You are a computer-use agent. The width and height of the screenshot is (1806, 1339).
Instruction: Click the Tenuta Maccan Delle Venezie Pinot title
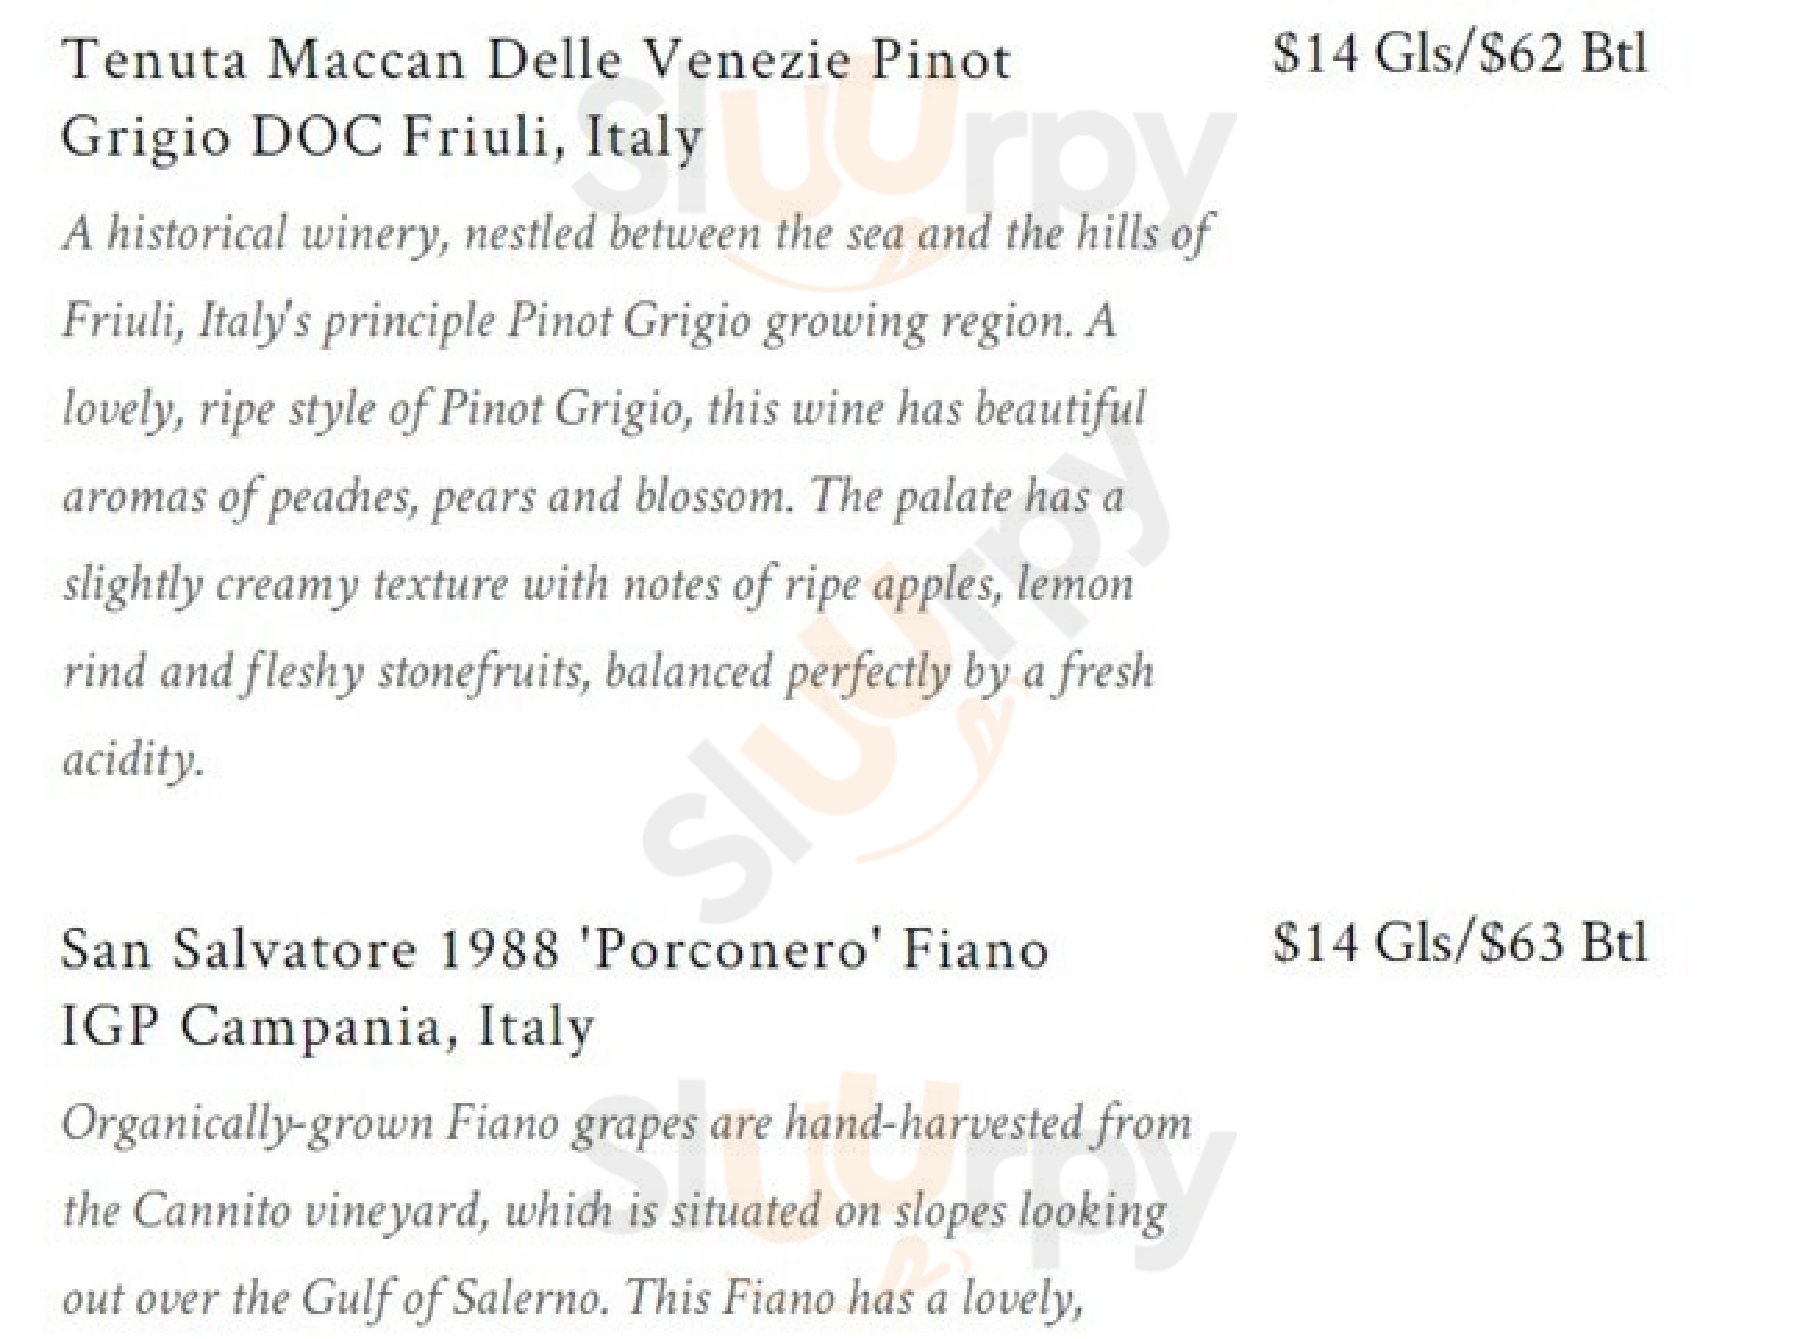pyautogui.click(x=535, y=60)
